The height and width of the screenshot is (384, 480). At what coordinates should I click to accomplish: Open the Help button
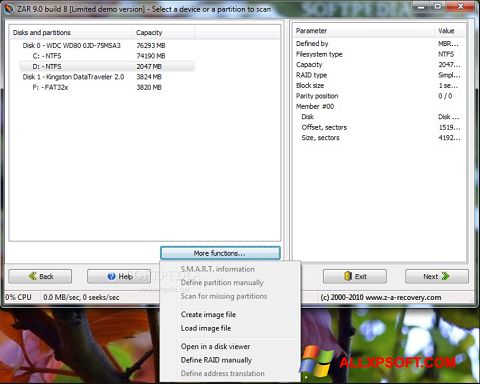pyautogui.click(x=119, y=276)
